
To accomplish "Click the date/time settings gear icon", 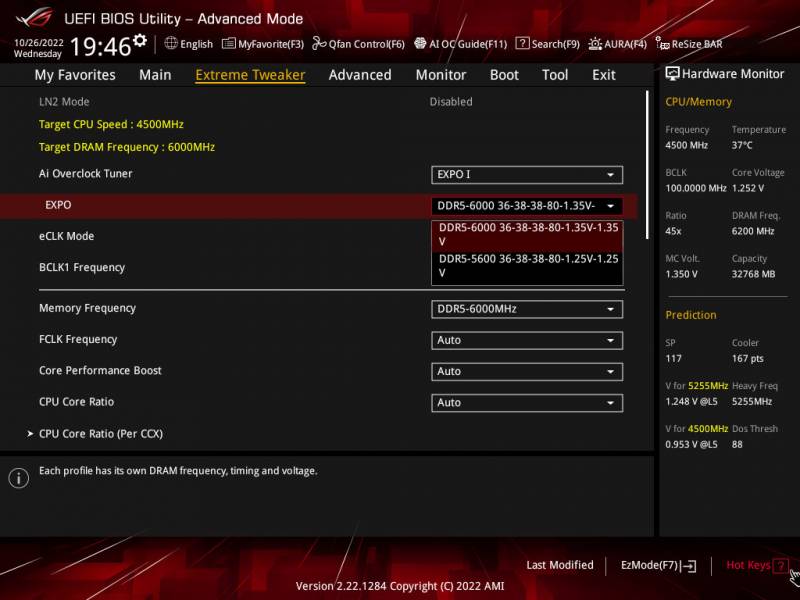I will point(140,41).
